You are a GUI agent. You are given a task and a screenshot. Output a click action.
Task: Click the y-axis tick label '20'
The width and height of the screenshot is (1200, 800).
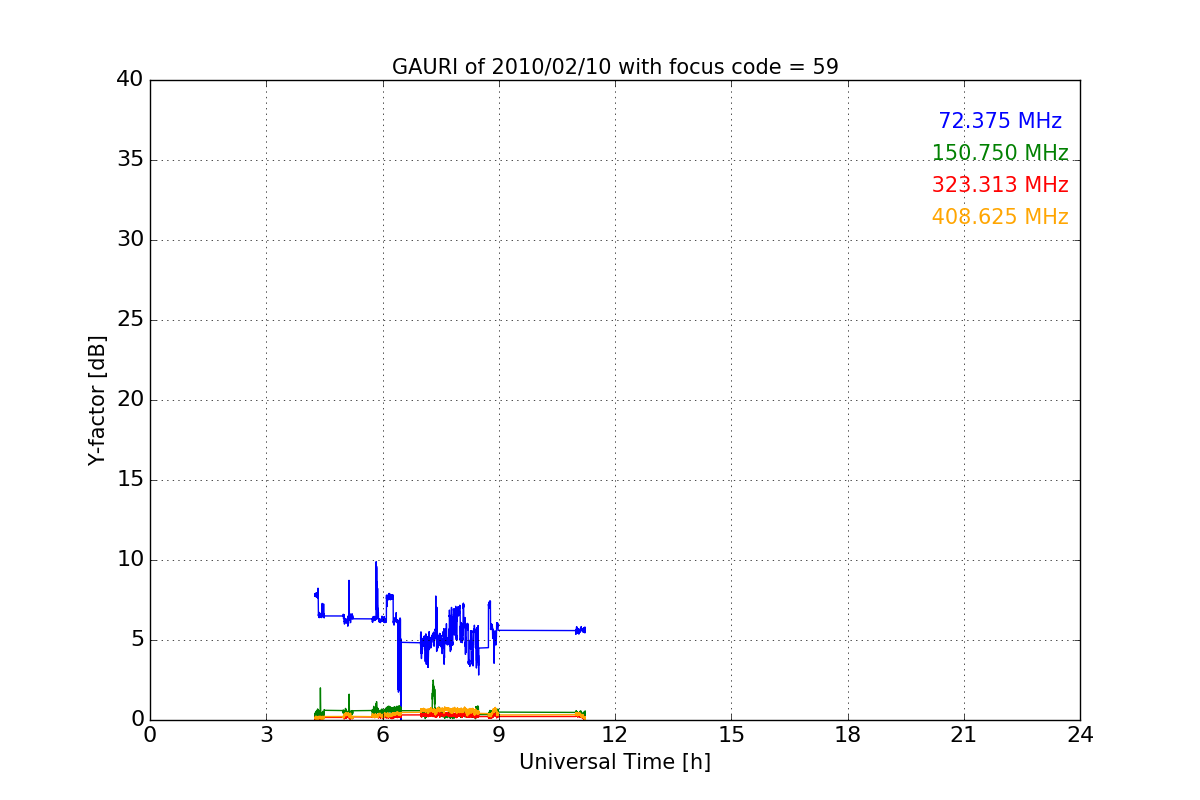click(130, 400)
